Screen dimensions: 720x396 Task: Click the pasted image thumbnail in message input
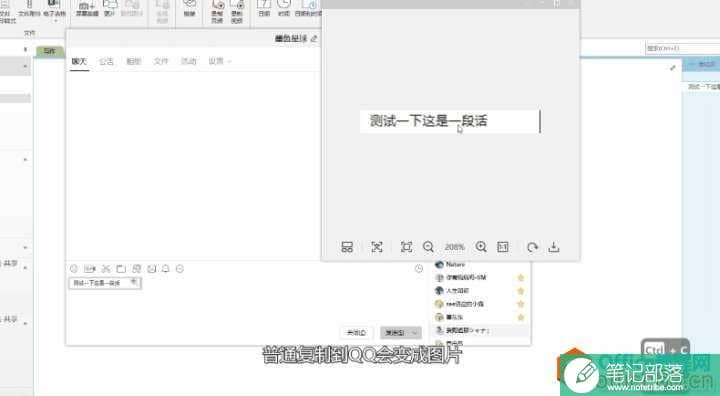[x=105, y=283]
